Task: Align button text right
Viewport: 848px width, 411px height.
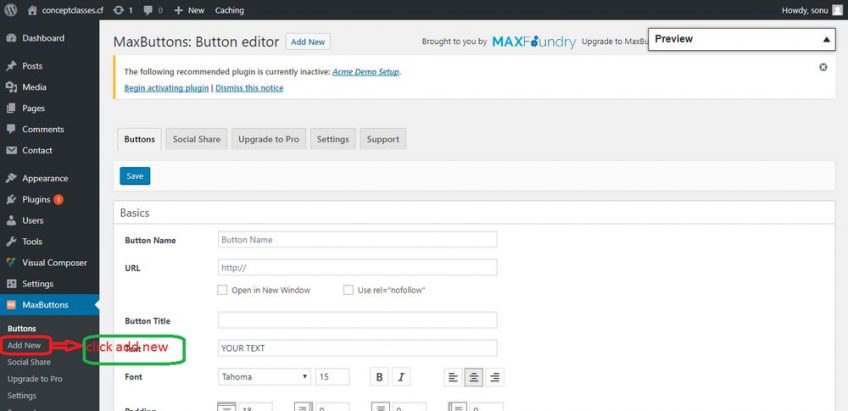Action: point(494,377)
